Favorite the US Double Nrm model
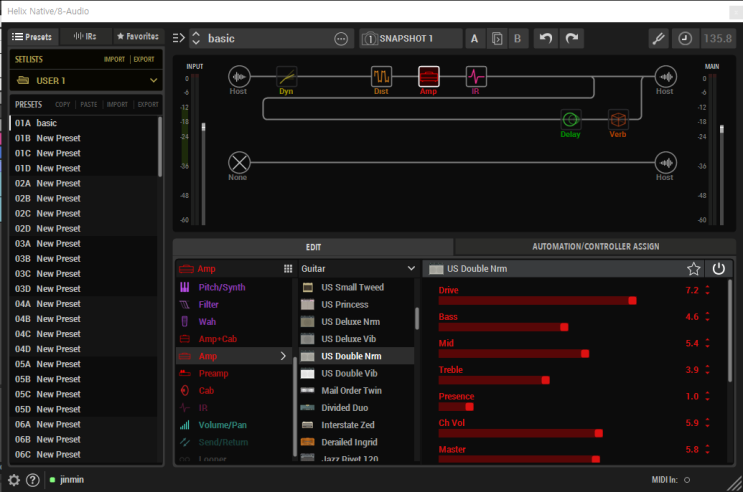Screen dimensions: 743x492 point(693,269)
